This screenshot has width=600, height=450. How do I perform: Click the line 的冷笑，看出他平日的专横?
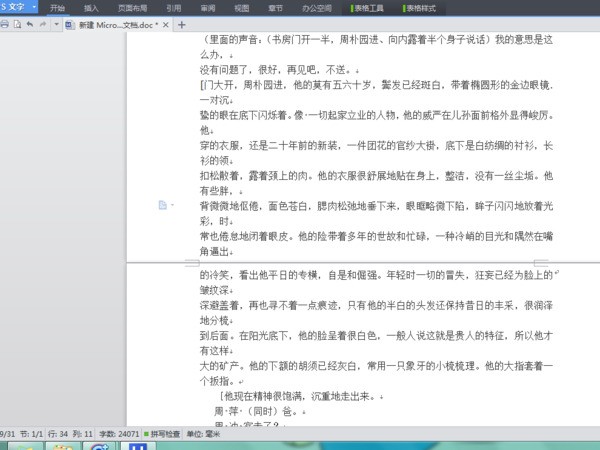tap(377, 275)
